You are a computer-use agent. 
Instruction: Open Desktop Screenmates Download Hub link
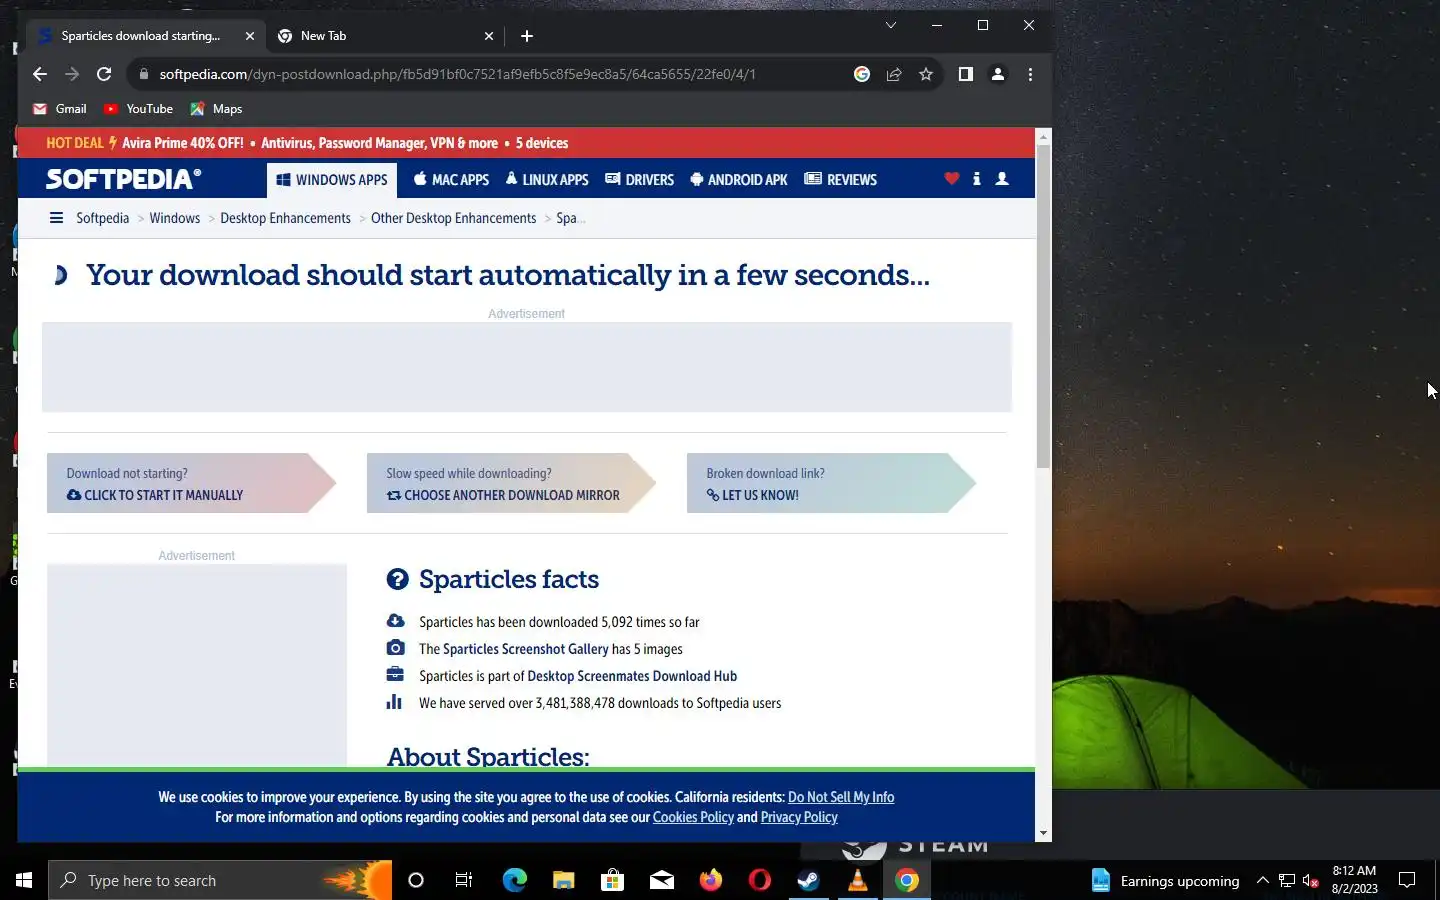click(632, 676)
